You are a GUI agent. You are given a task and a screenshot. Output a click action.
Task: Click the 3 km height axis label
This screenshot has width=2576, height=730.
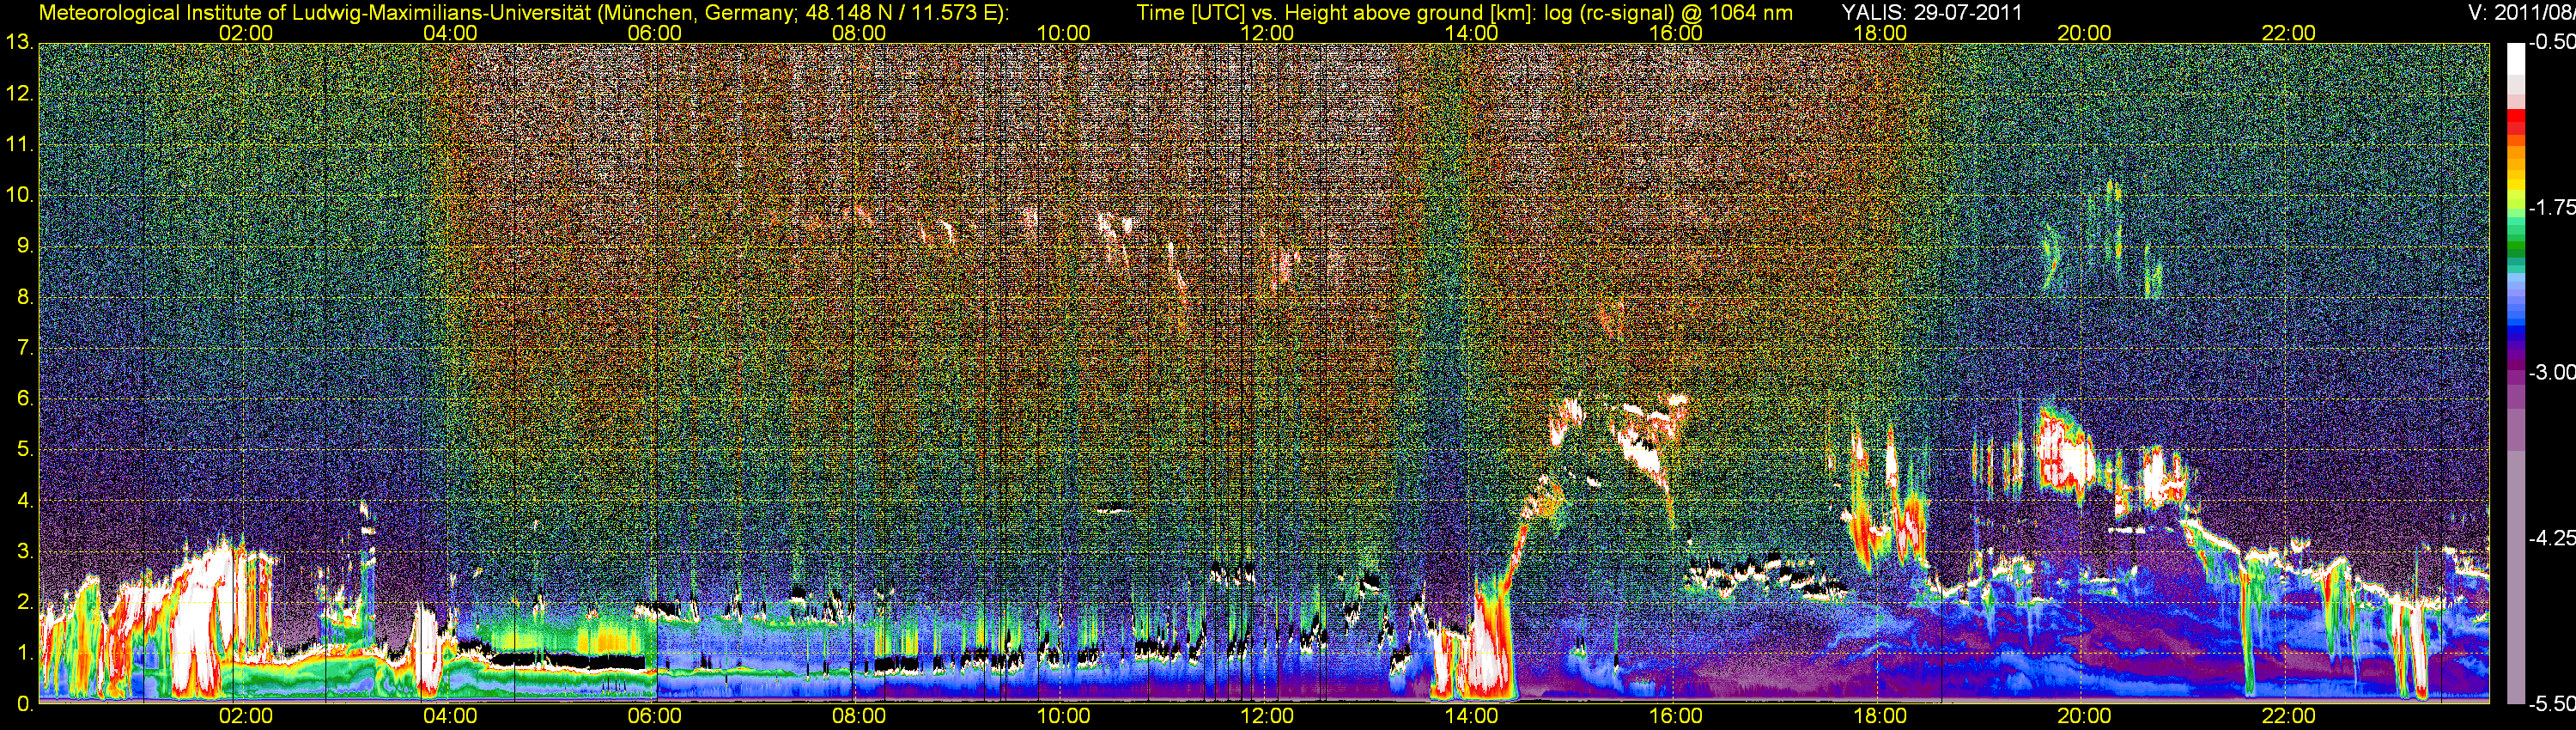[x=25, y=552]
